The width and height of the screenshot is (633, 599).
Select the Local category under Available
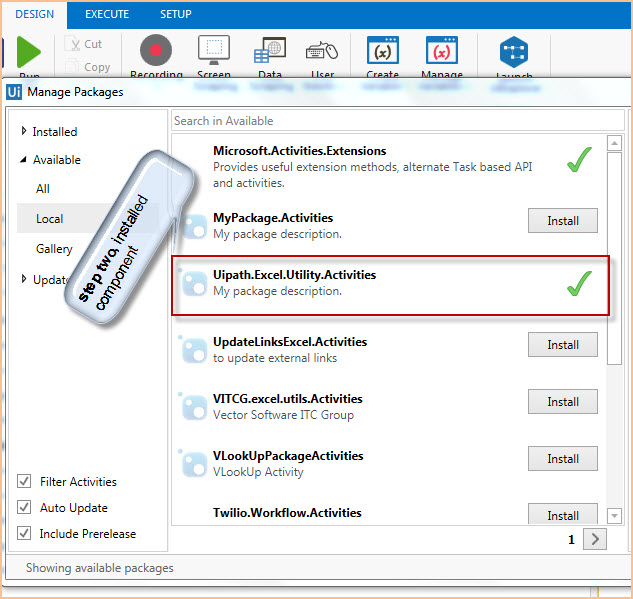50,219
